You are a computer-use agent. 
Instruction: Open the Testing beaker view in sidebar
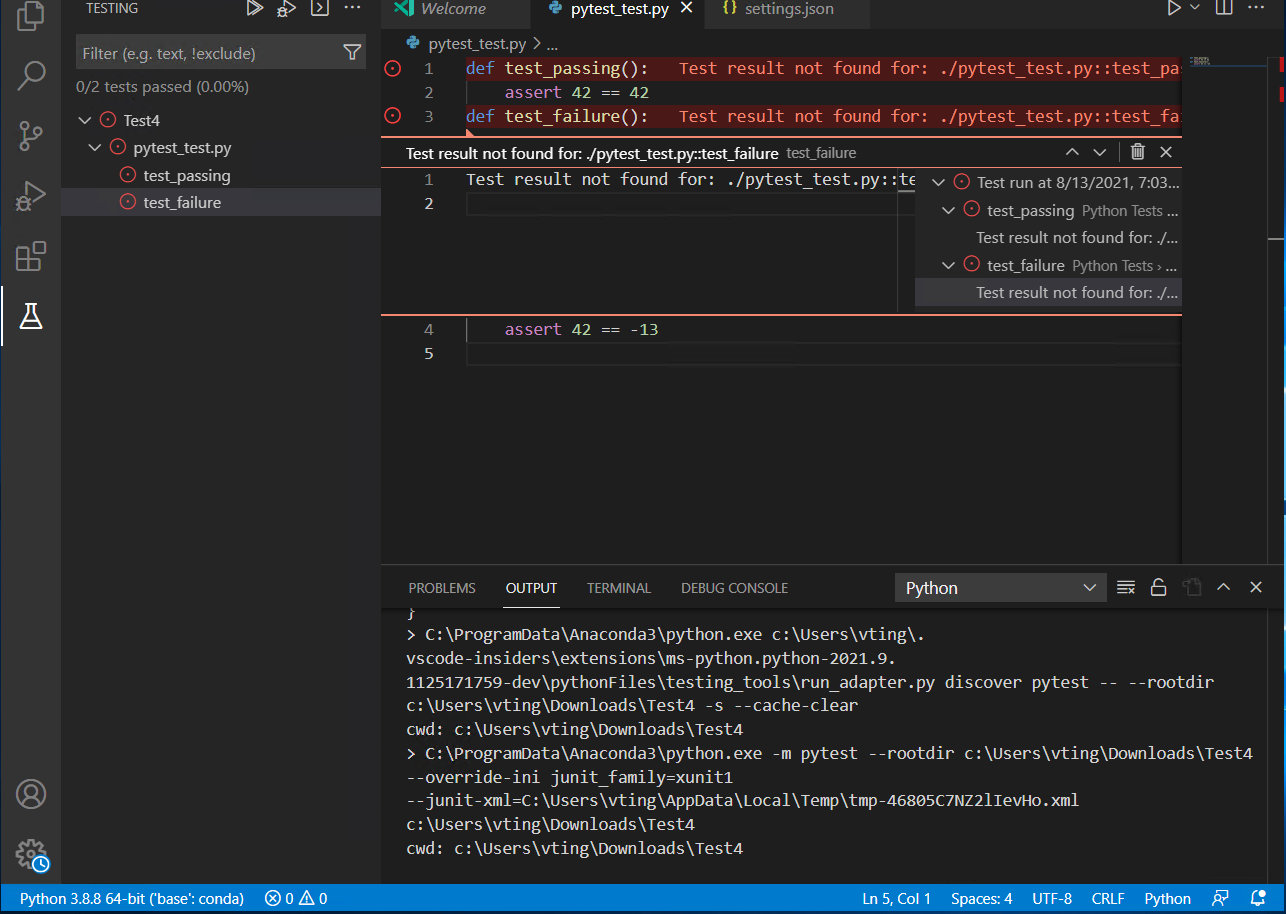31,316
